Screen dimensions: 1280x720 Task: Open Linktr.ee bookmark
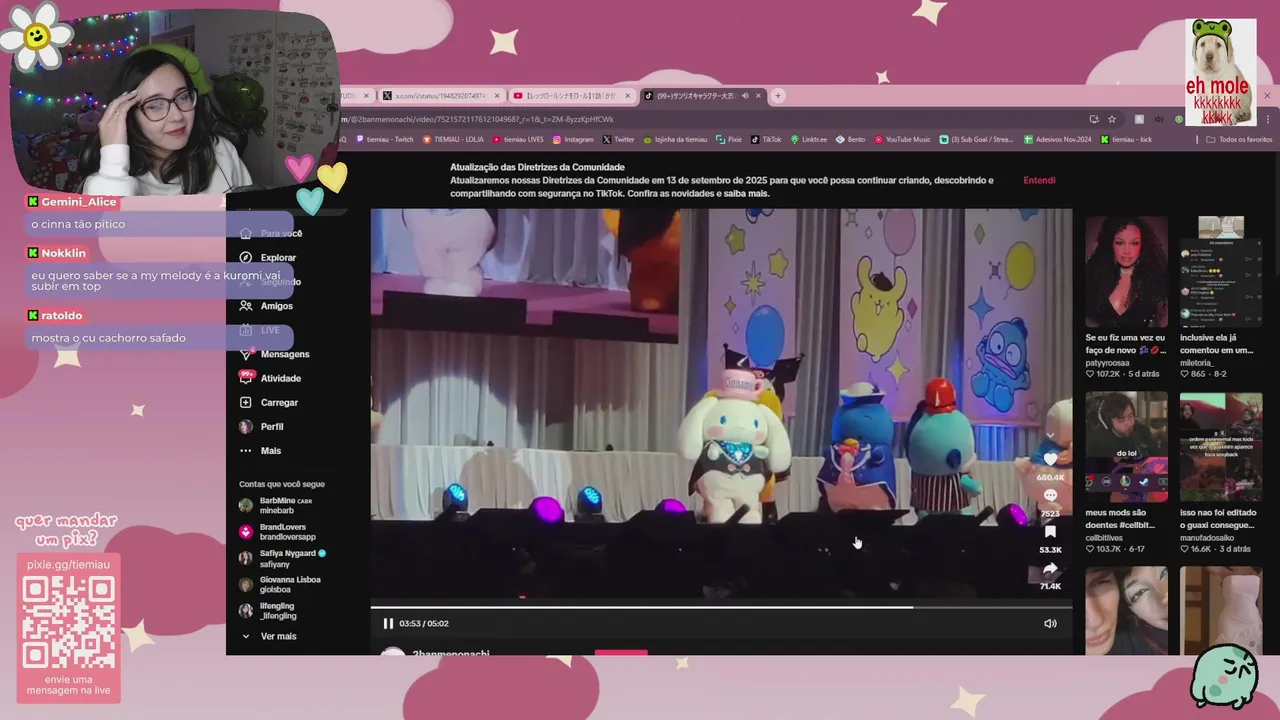[x=809, y=140]
